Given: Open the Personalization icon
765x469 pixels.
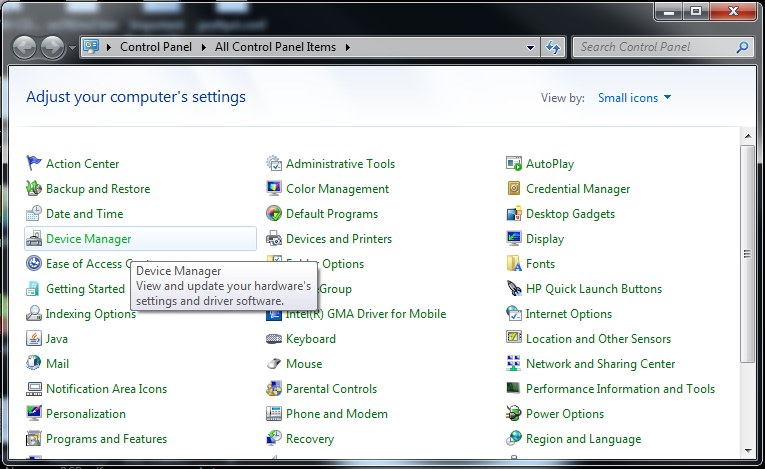Looking at the screenshot, I should click(34, 413).
